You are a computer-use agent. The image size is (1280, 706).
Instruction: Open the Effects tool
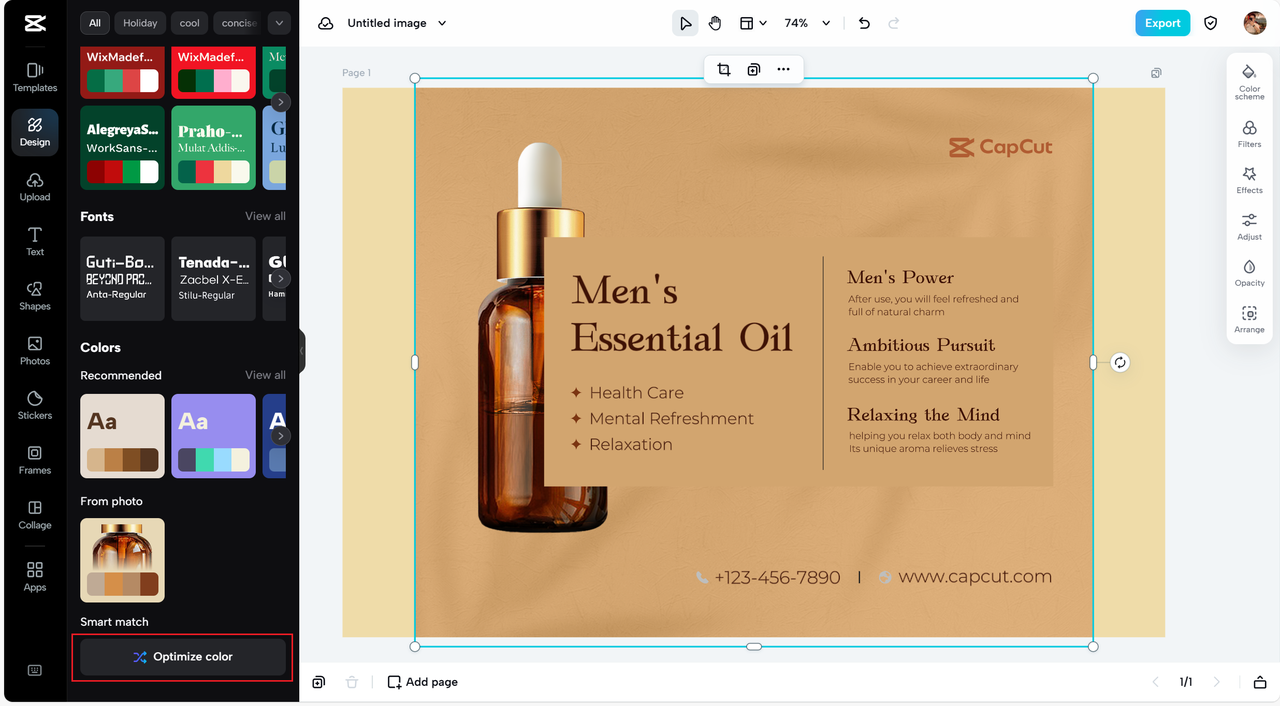click(x=1250, y=180)
